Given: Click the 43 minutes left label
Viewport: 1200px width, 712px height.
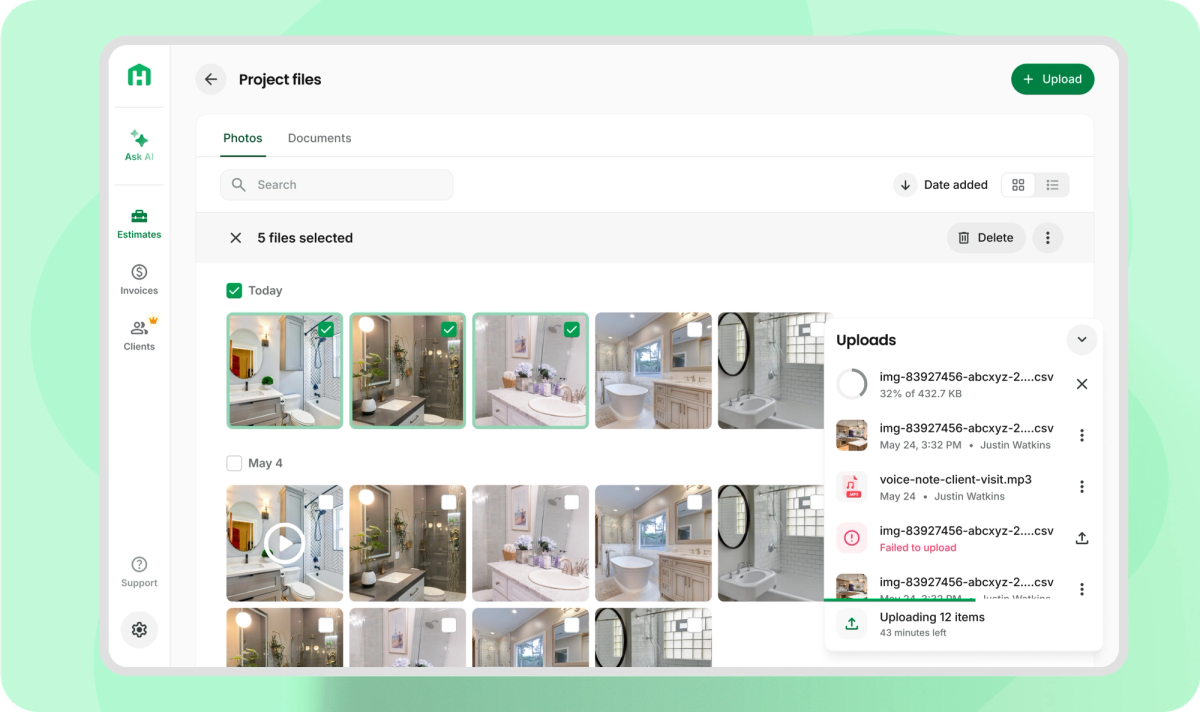Looking at the screenshot, I should pos(913,633).
